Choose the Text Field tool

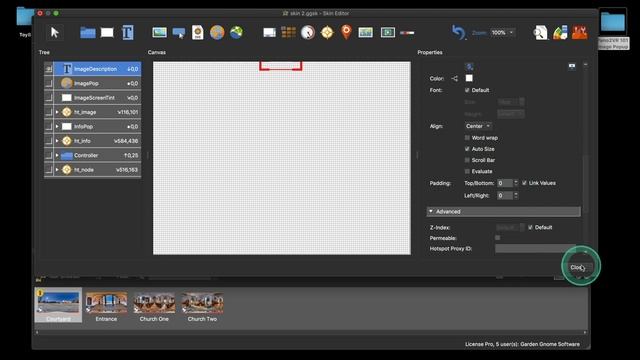(128, 32)
